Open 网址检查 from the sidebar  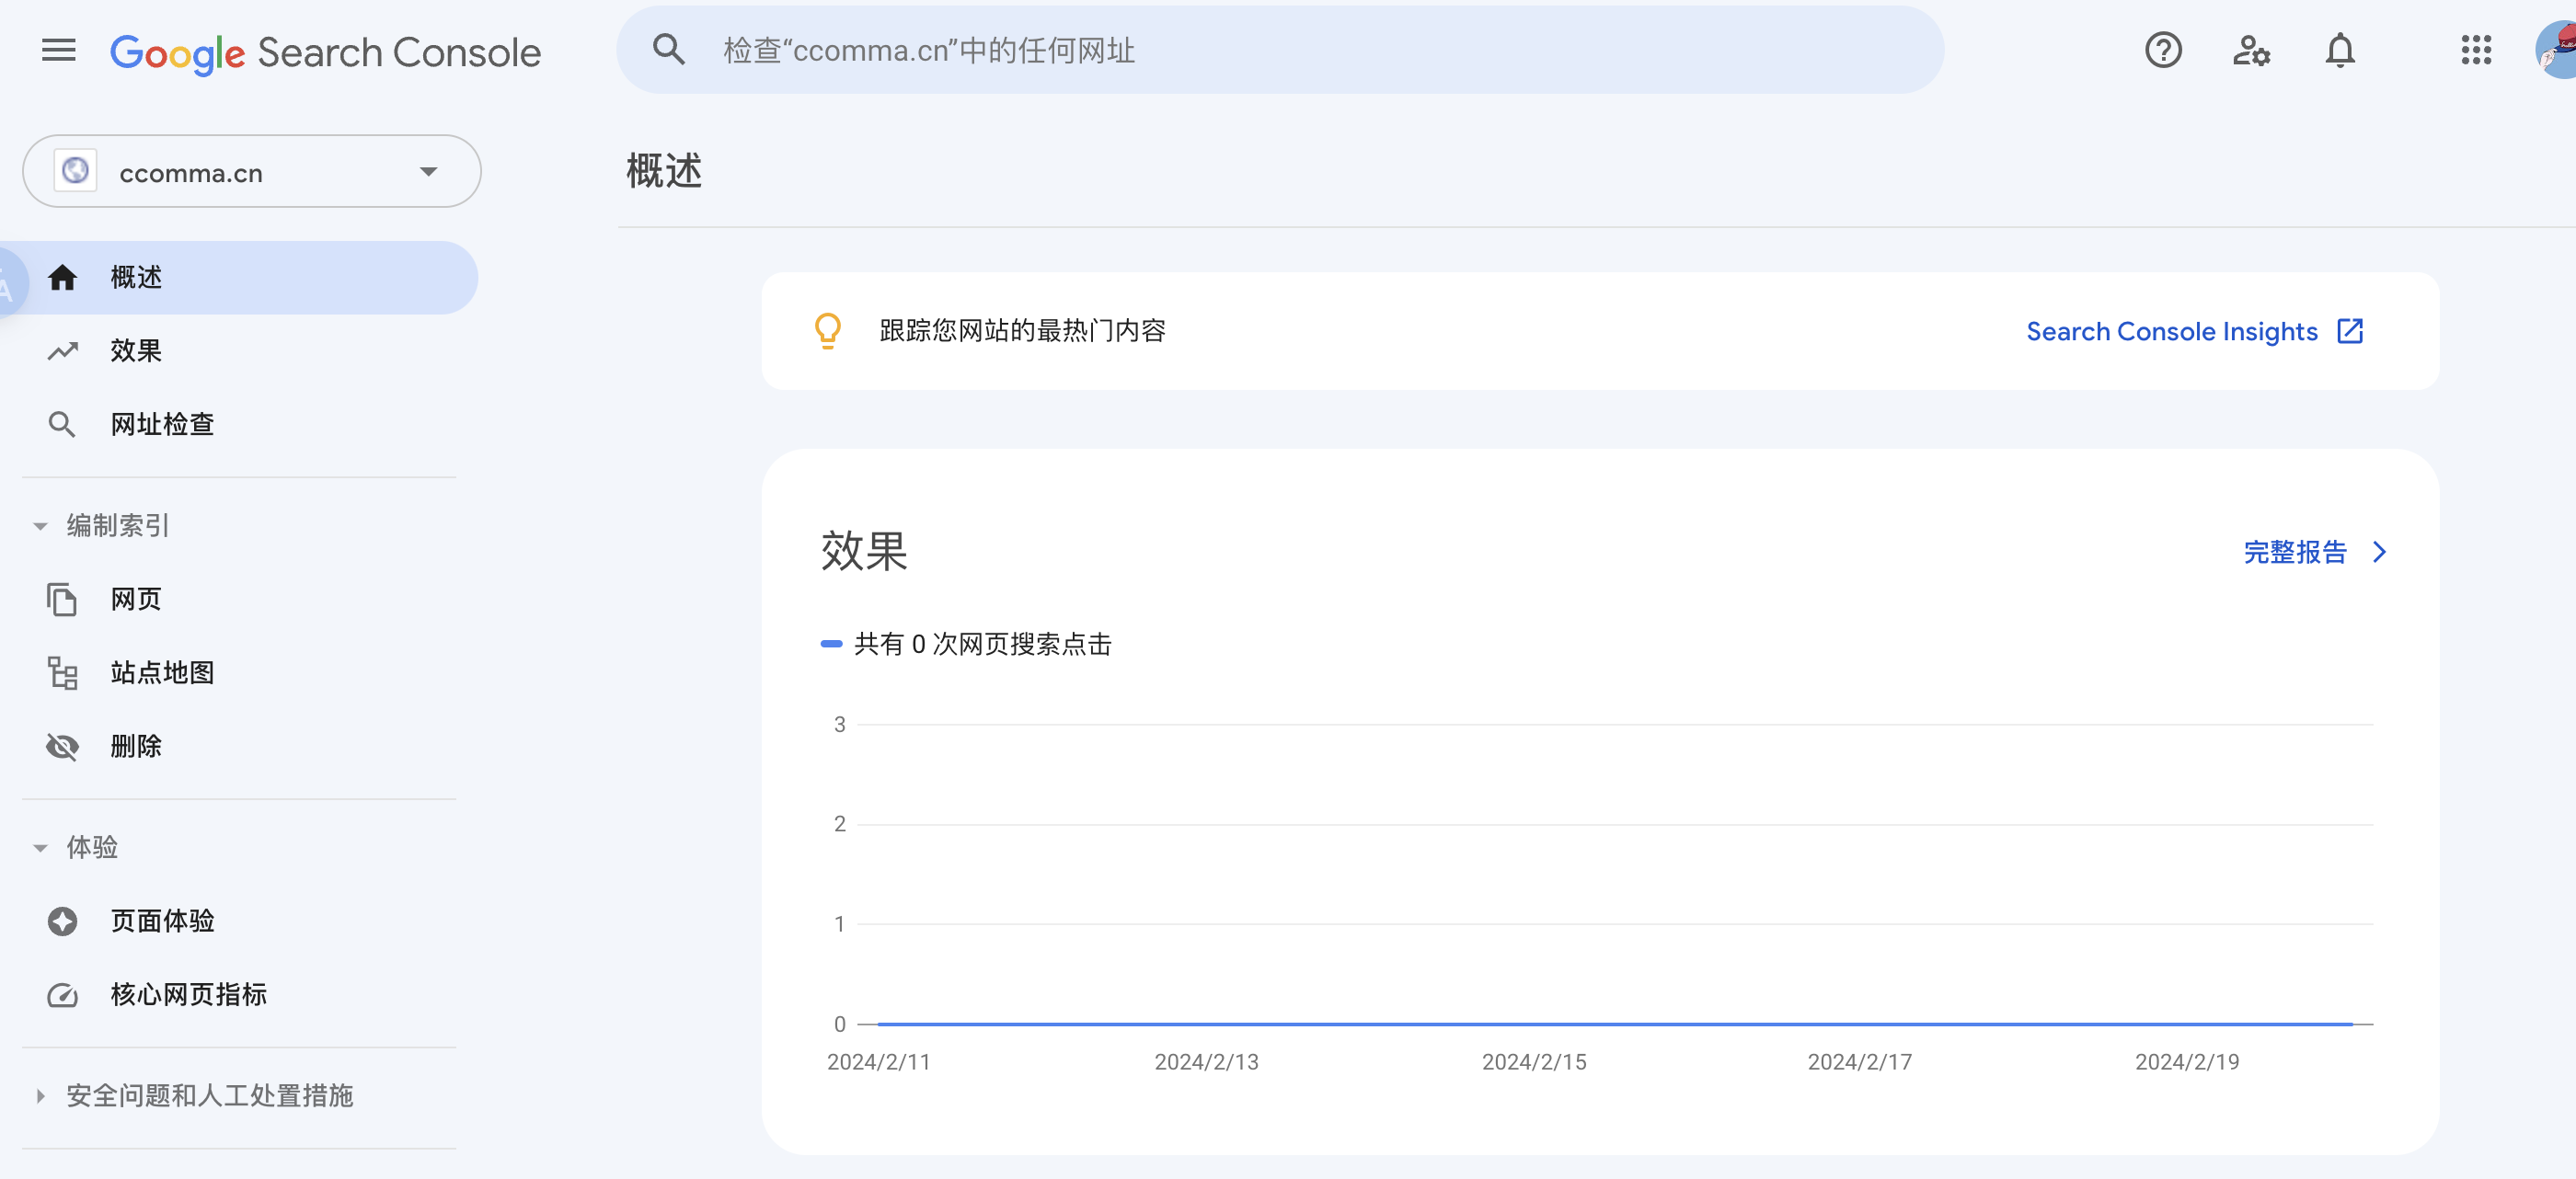[162, 425]
